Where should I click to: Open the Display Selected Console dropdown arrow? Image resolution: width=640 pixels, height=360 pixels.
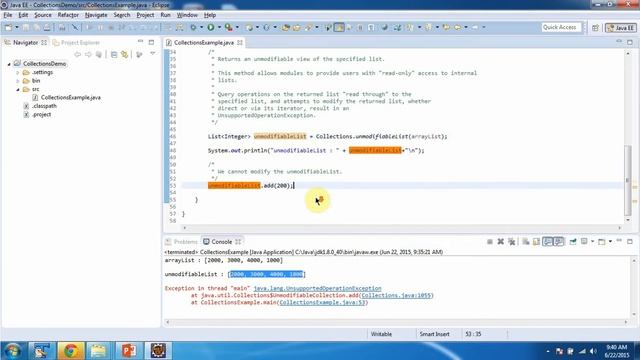point(592,242)
